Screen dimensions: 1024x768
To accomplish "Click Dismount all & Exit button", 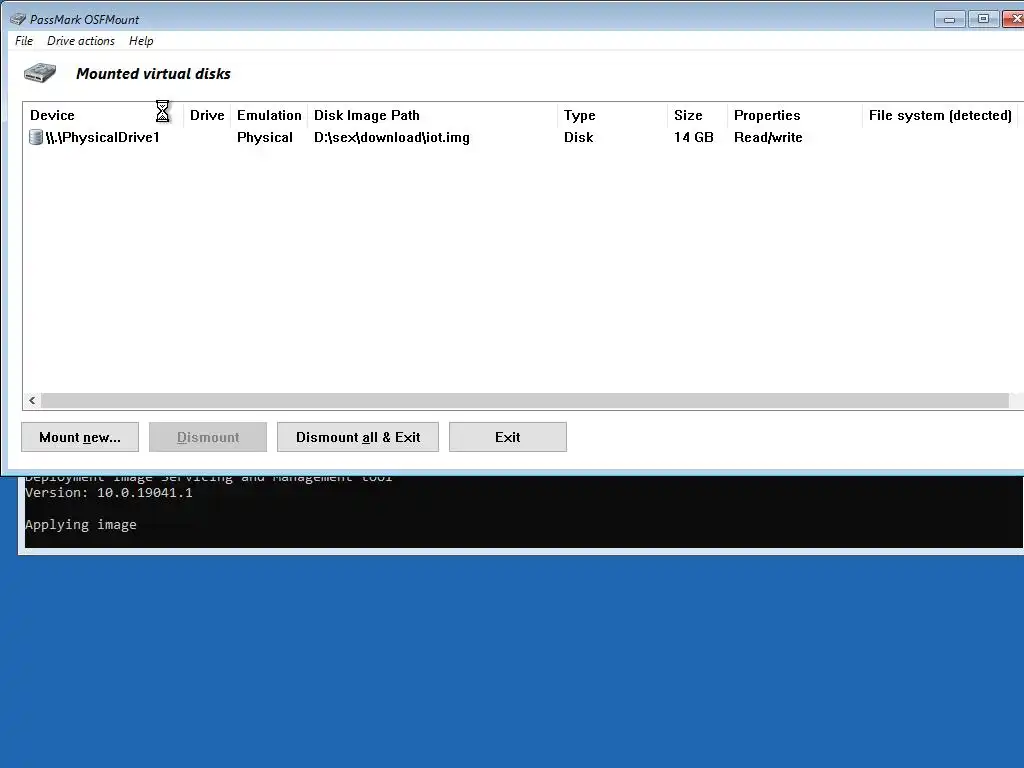I will pos(358,437).
